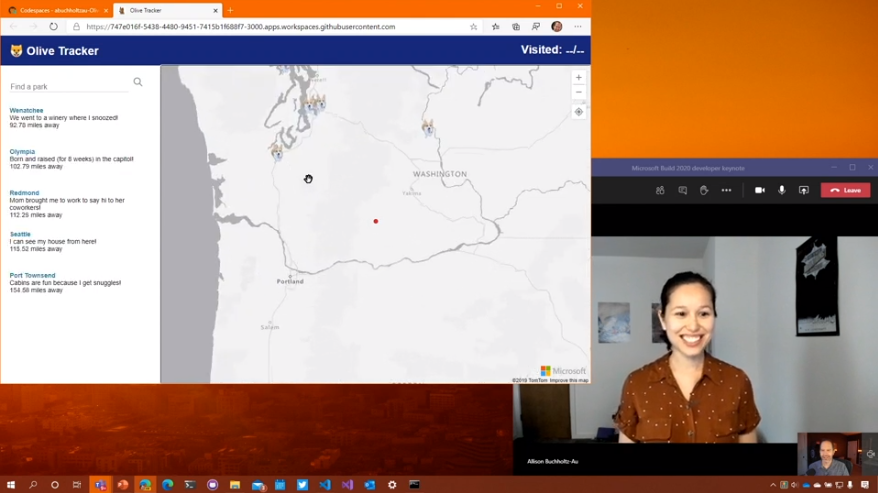Open Microsoft Teams from taskbar
Viewport: 878px width, 493px height.
tap(100, 485)
